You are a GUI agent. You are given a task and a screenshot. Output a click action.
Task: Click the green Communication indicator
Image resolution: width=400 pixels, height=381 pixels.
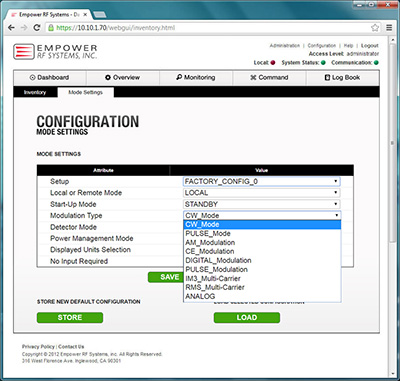coord(376,63)
